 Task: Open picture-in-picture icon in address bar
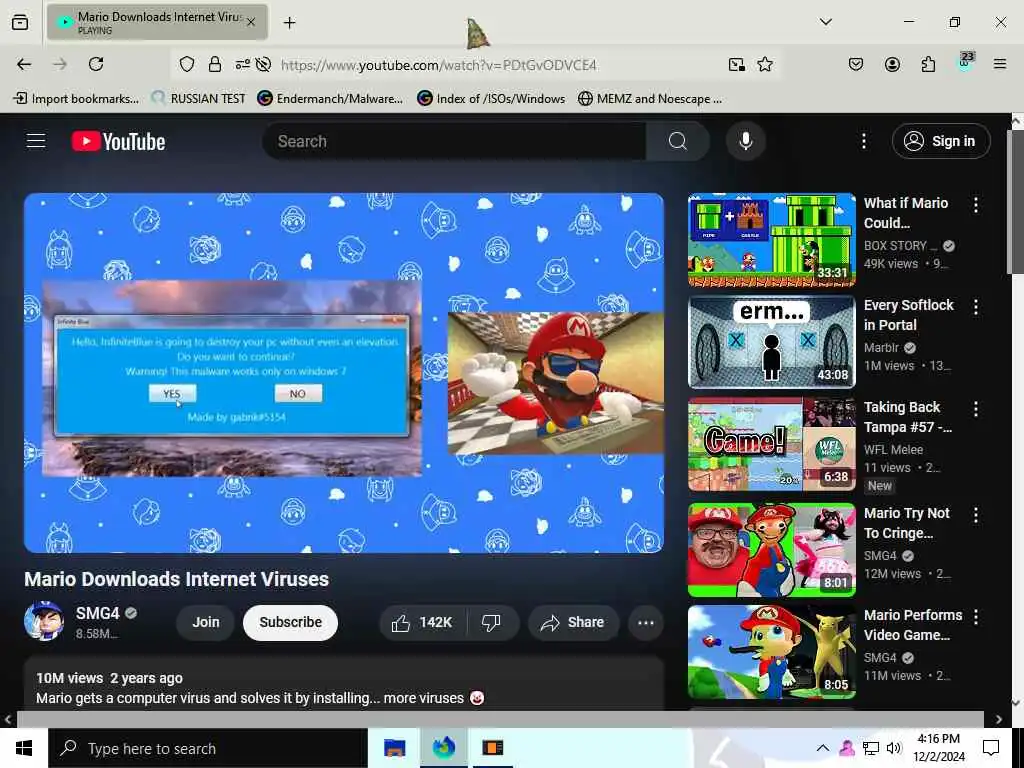click(737, 64)
